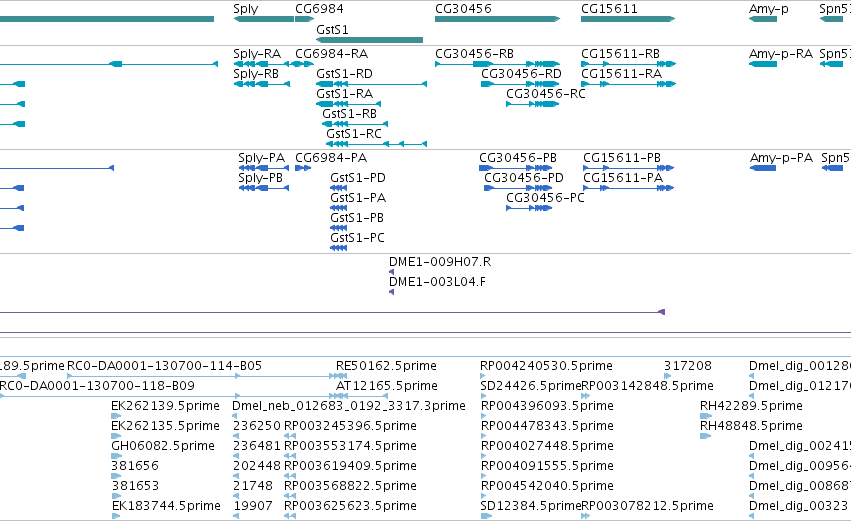851x521 pixels.
Task: Click the RP003245396.5prime EST label
Action: point(350,427)
